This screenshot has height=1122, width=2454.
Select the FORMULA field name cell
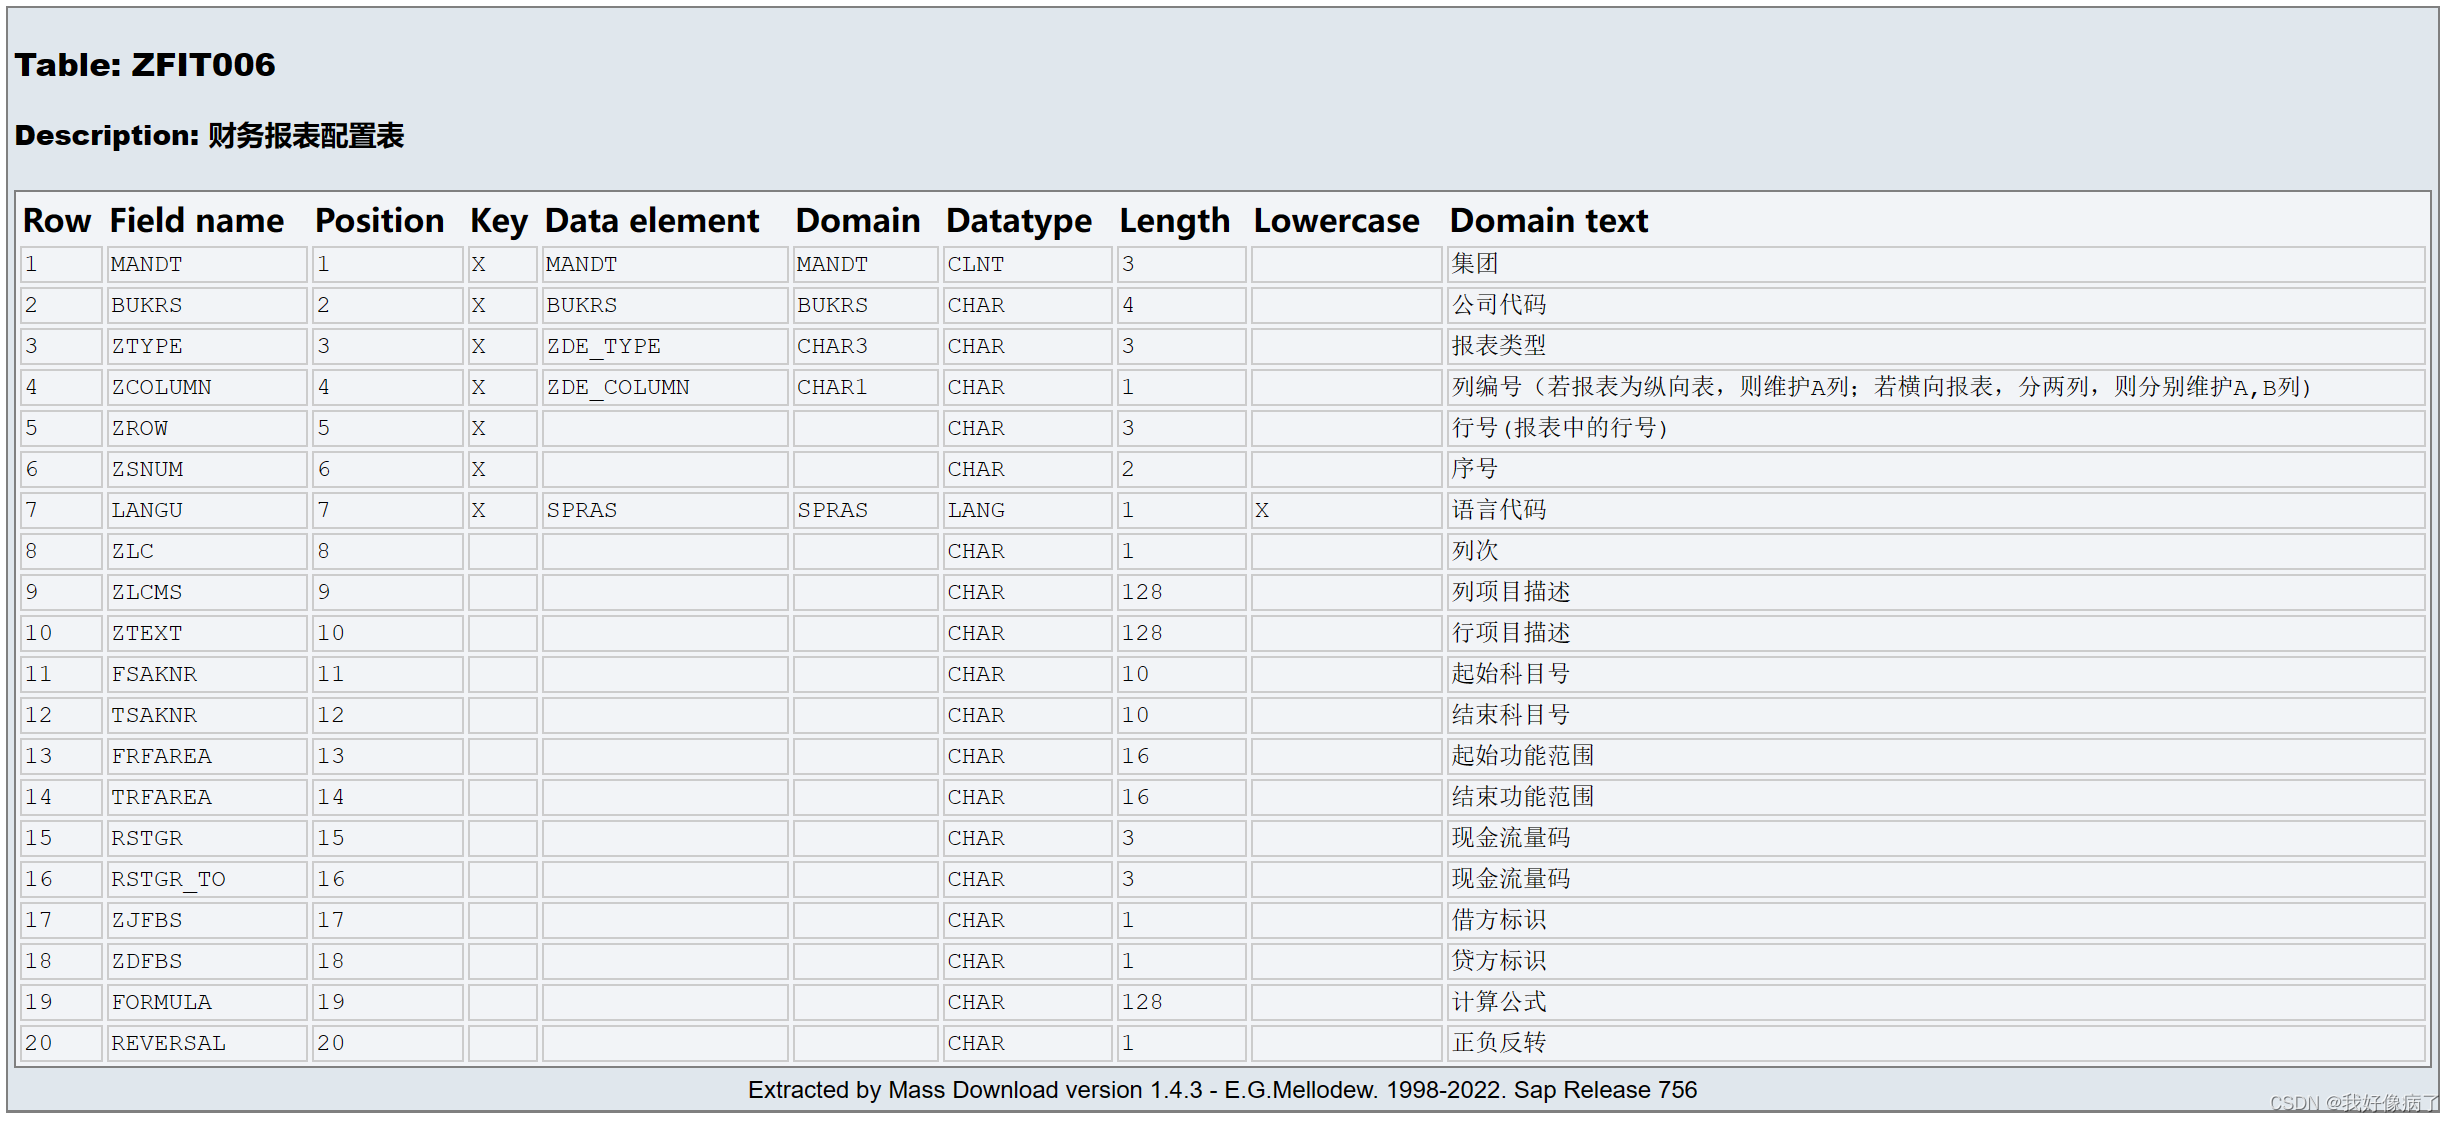coord(160,1002)
